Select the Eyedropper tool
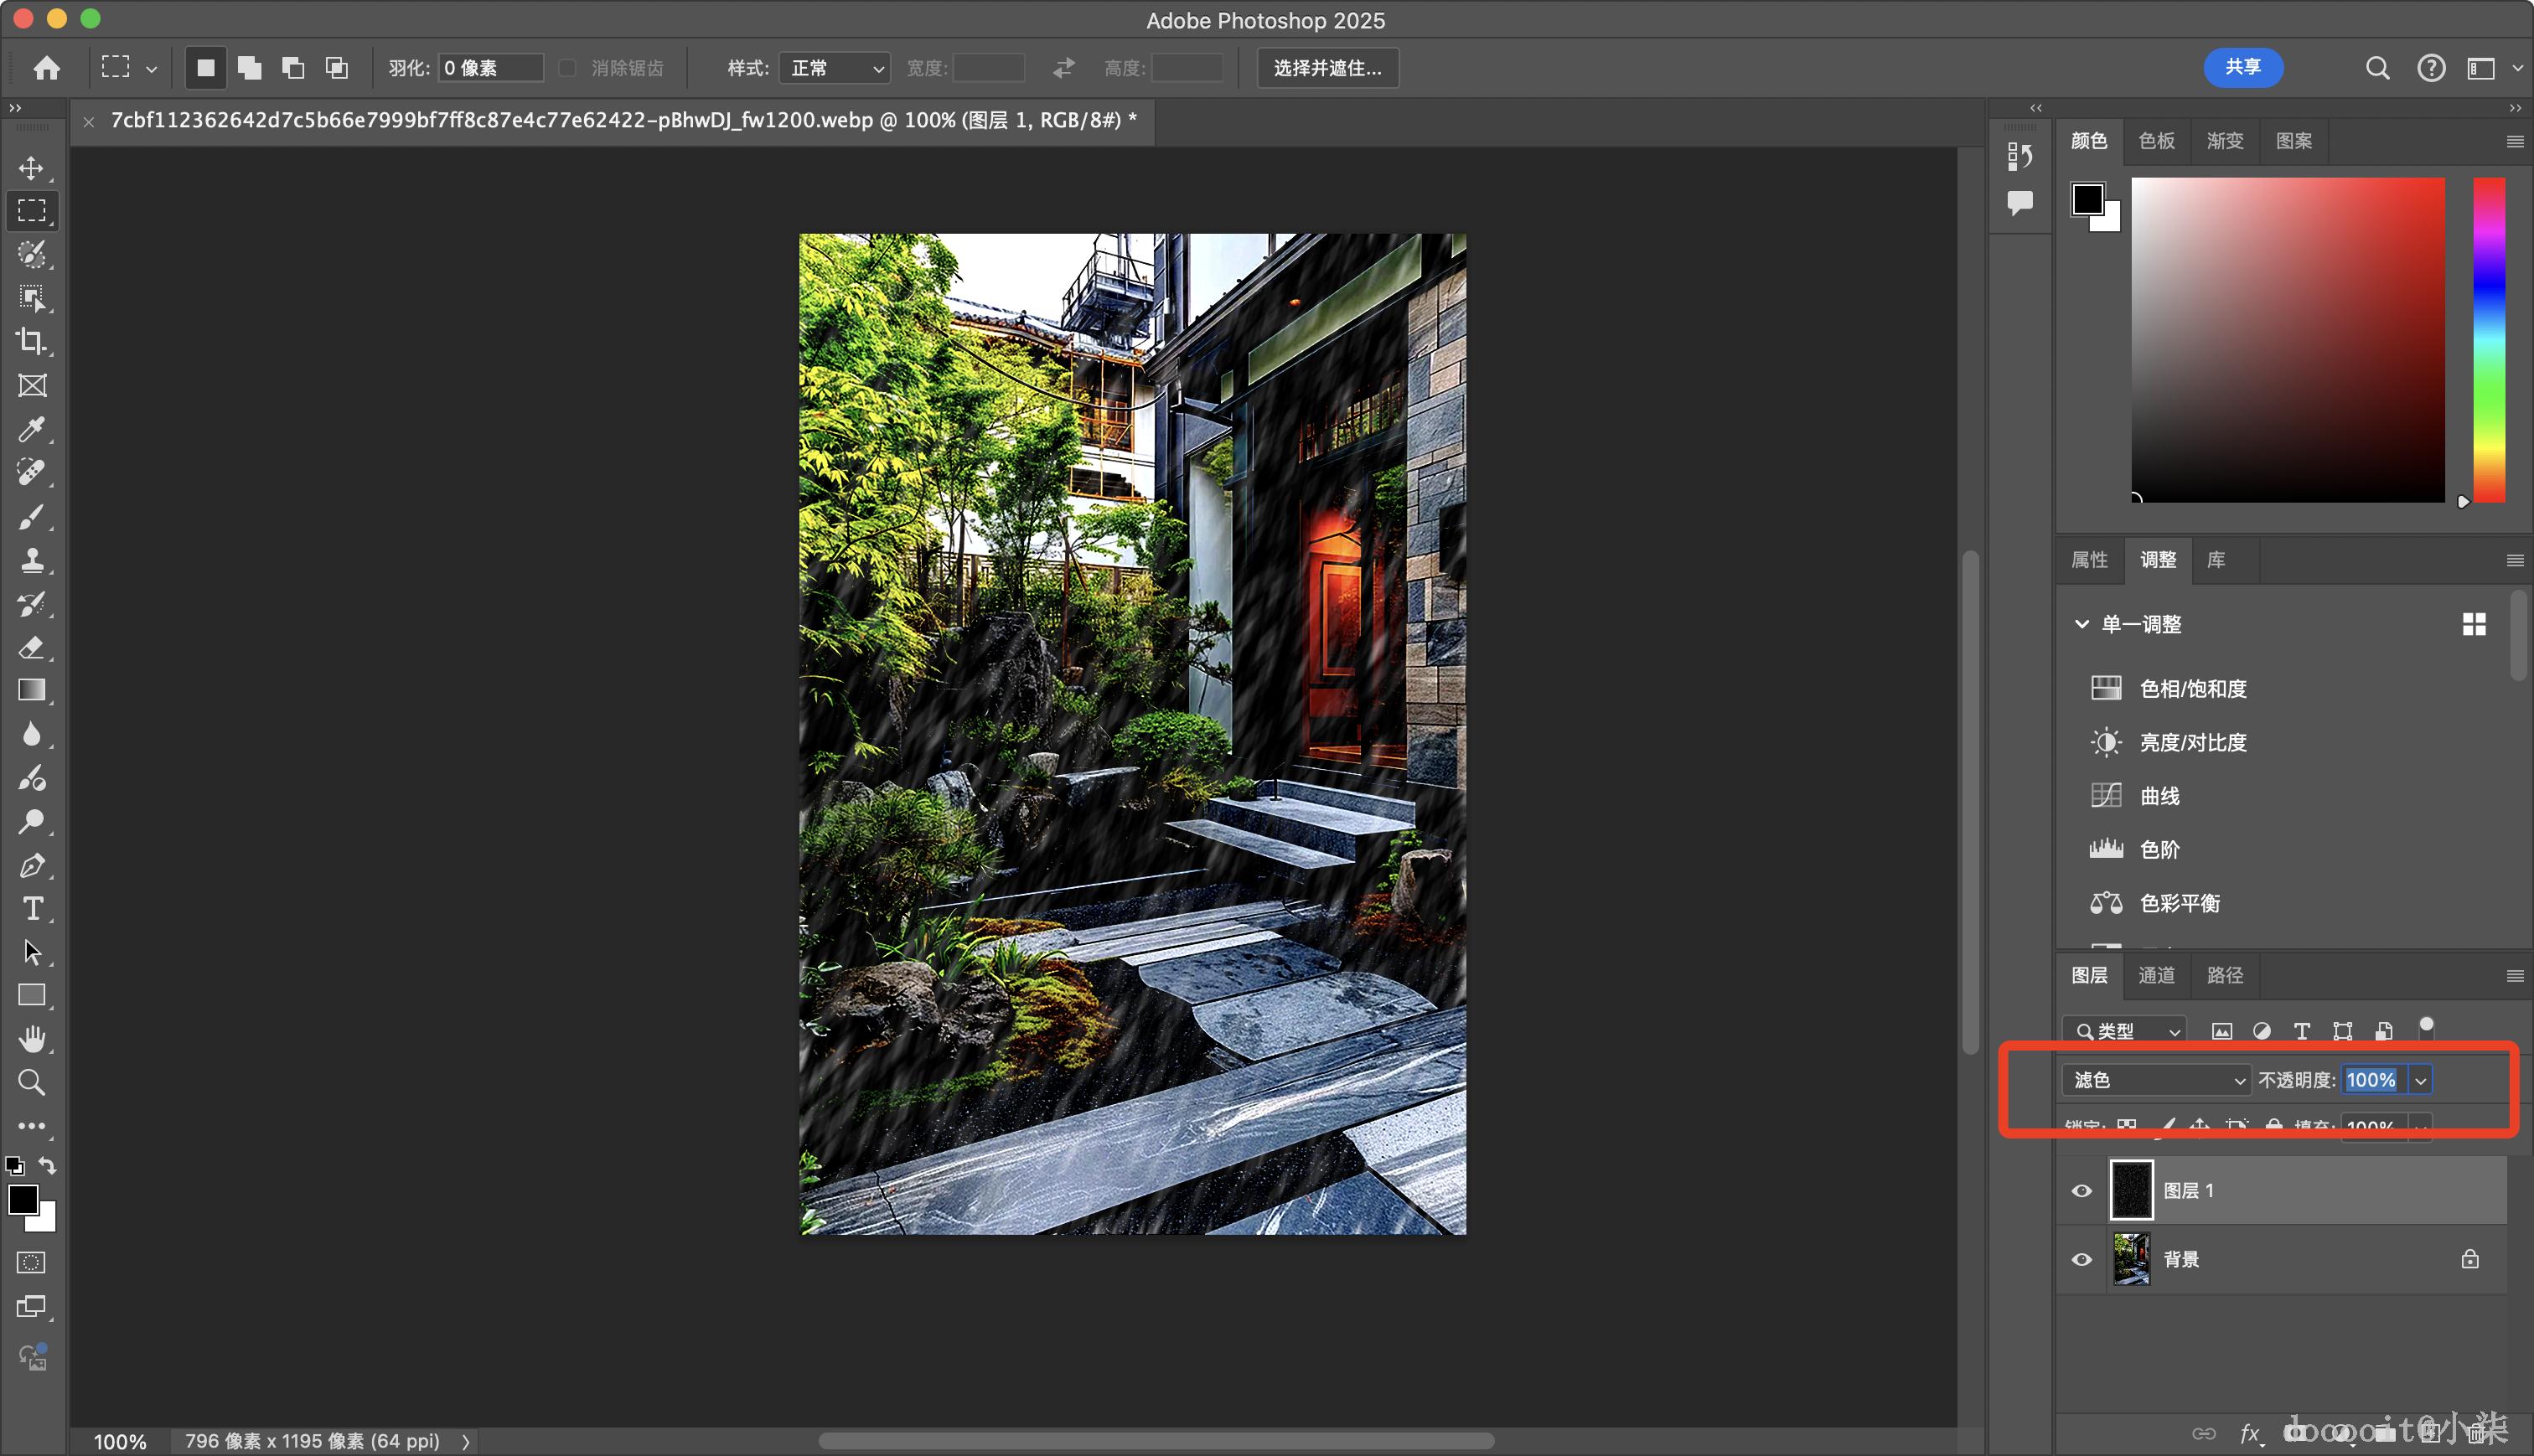 pyautogui.click(x=32, y=429)
